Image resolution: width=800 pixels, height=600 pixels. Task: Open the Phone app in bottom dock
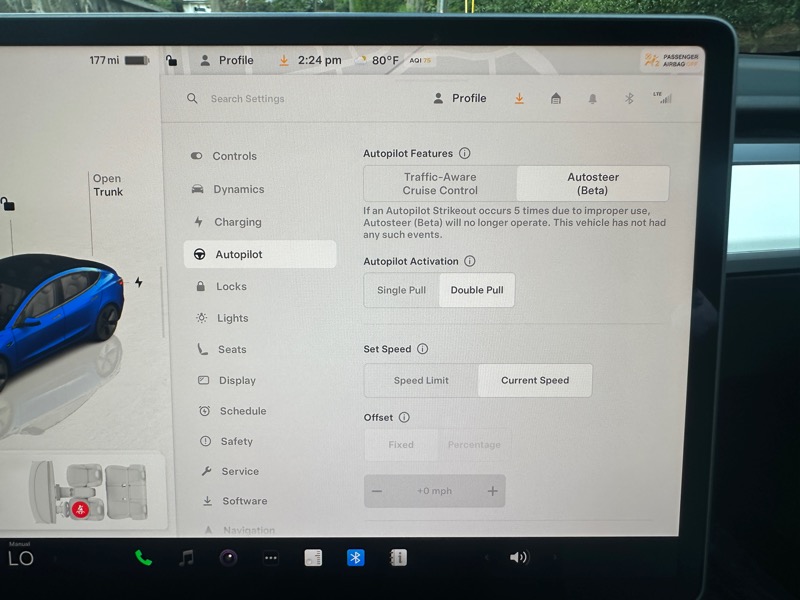144,558
